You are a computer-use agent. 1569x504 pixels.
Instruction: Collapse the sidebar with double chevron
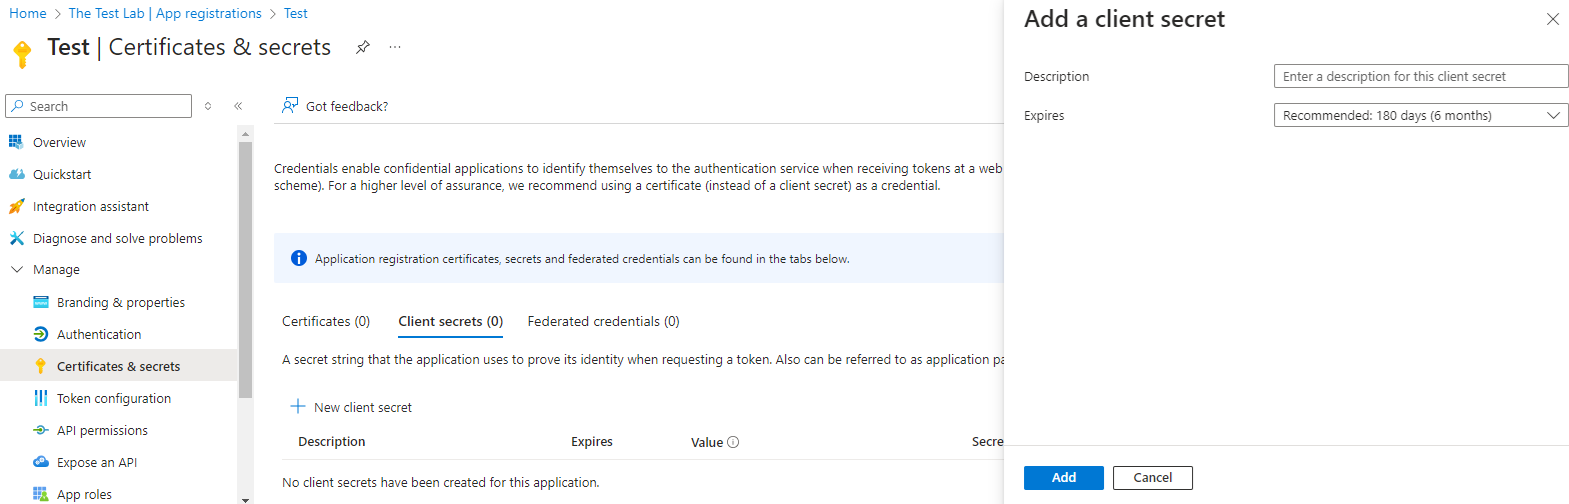238,106
